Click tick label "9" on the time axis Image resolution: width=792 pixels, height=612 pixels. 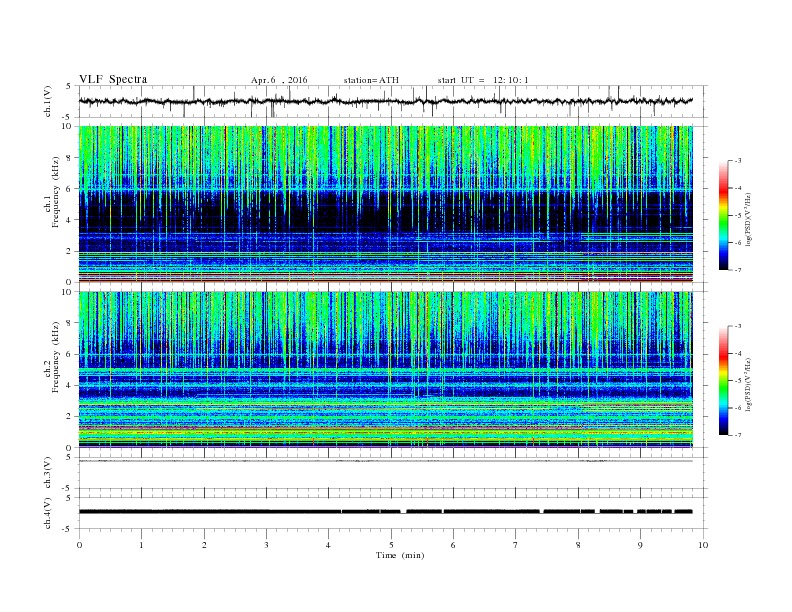tap(640, 545)
